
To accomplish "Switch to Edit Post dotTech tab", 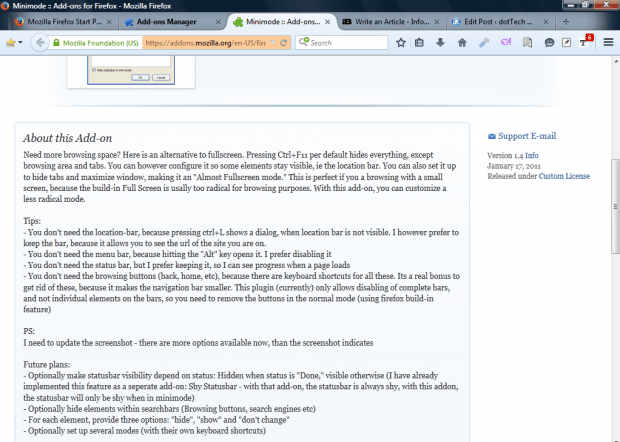I will coord(498,22).
